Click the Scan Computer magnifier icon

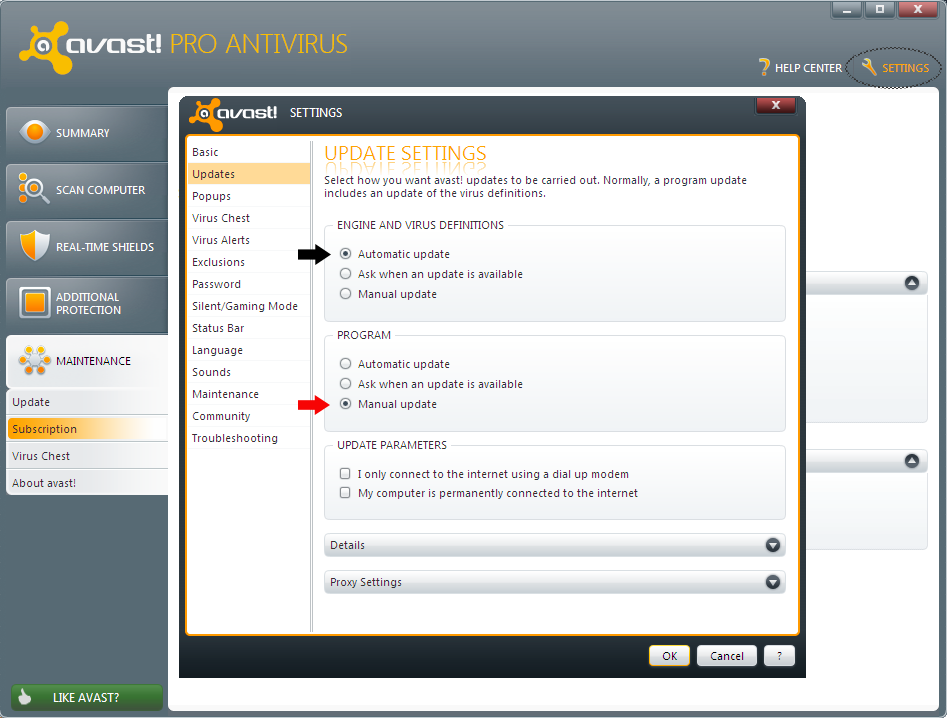coord(33,188)
